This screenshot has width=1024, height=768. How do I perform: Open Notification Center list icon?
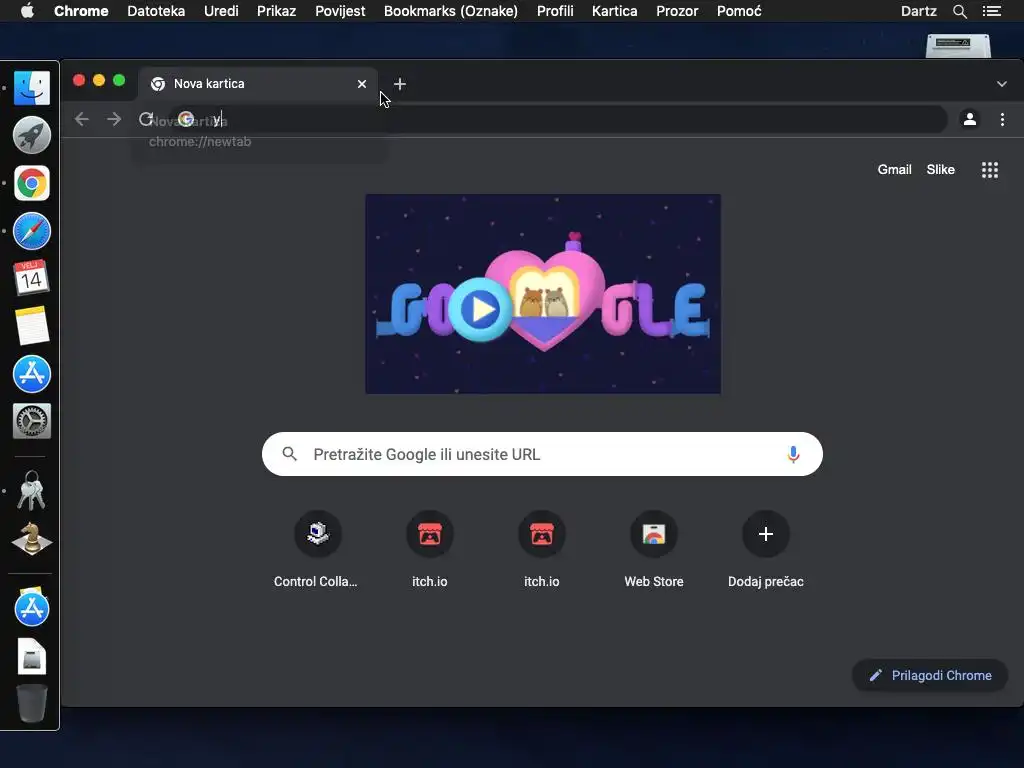tap(992, 11)
